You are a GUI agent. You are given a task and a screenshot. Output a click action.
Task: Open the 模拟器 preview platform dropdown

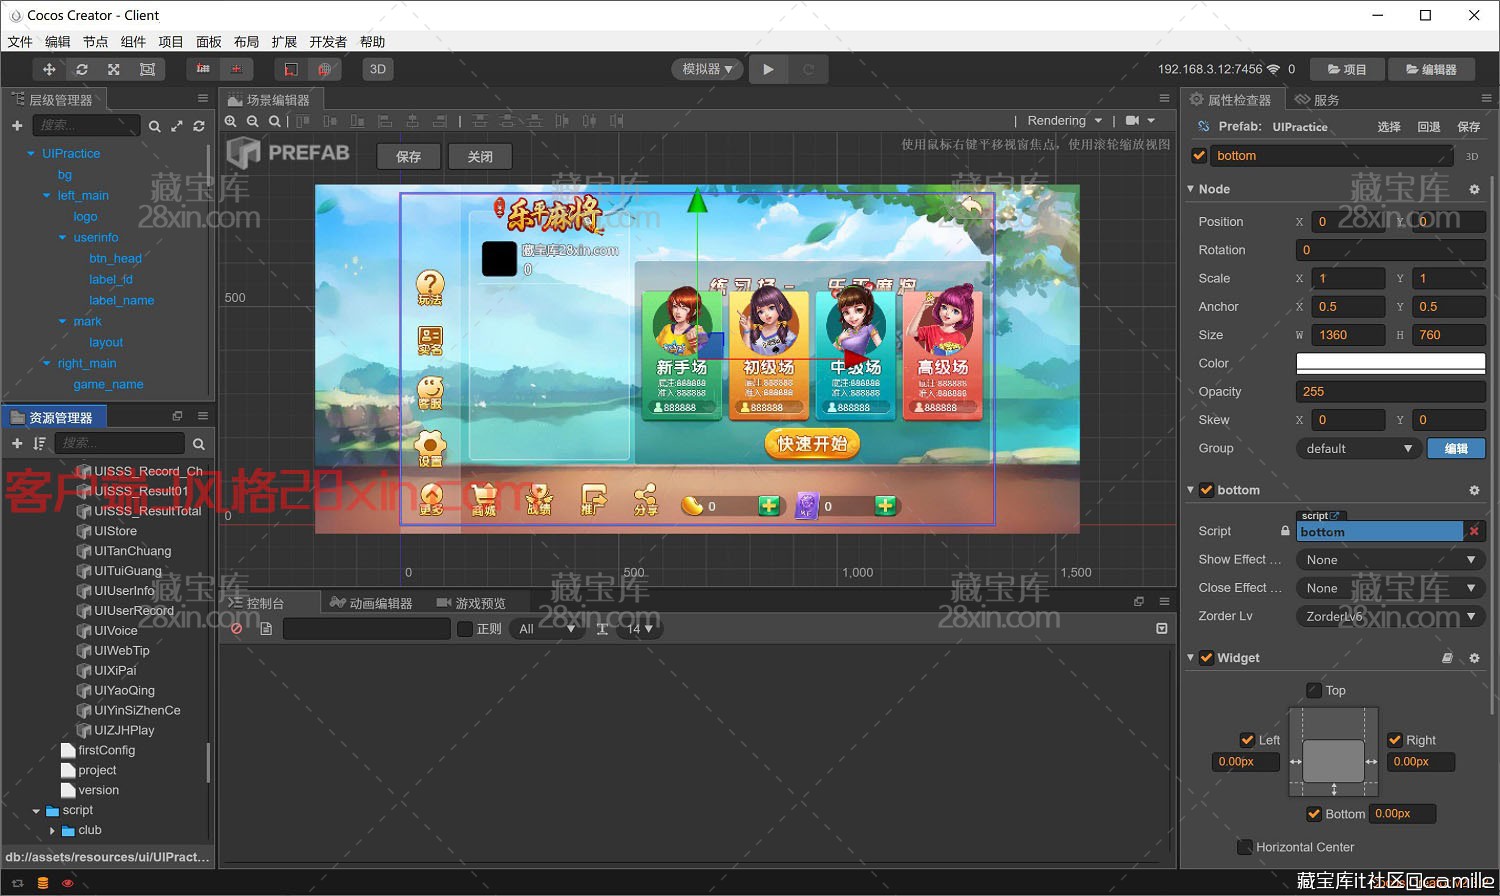pos(707,69)
